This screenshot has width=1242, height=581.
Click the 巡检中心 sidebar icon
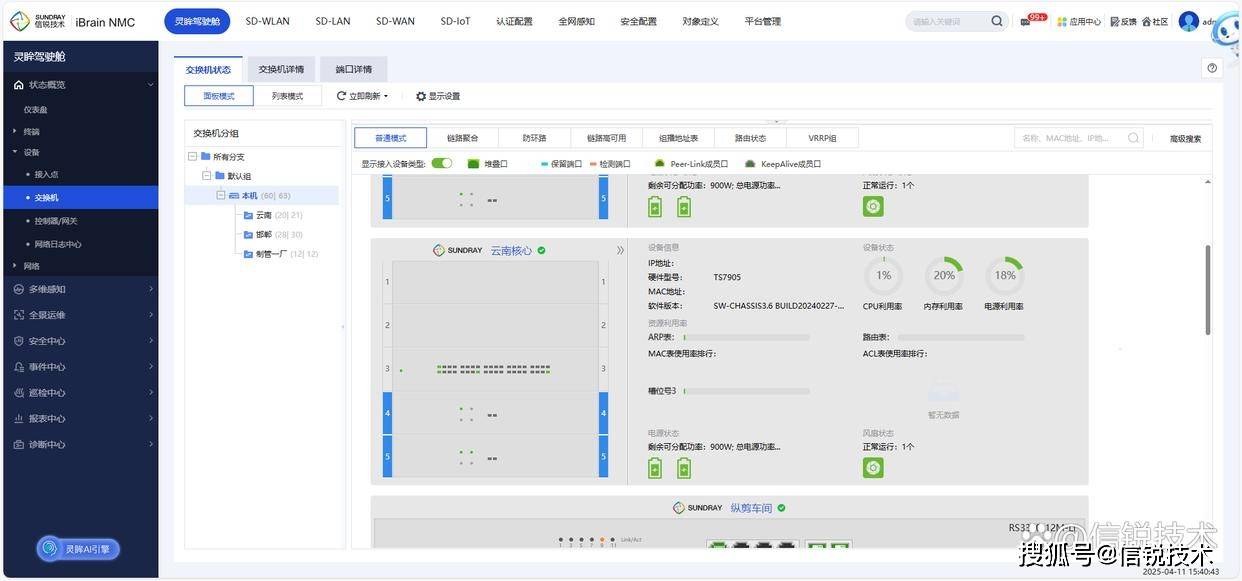[x=18, y=393]
